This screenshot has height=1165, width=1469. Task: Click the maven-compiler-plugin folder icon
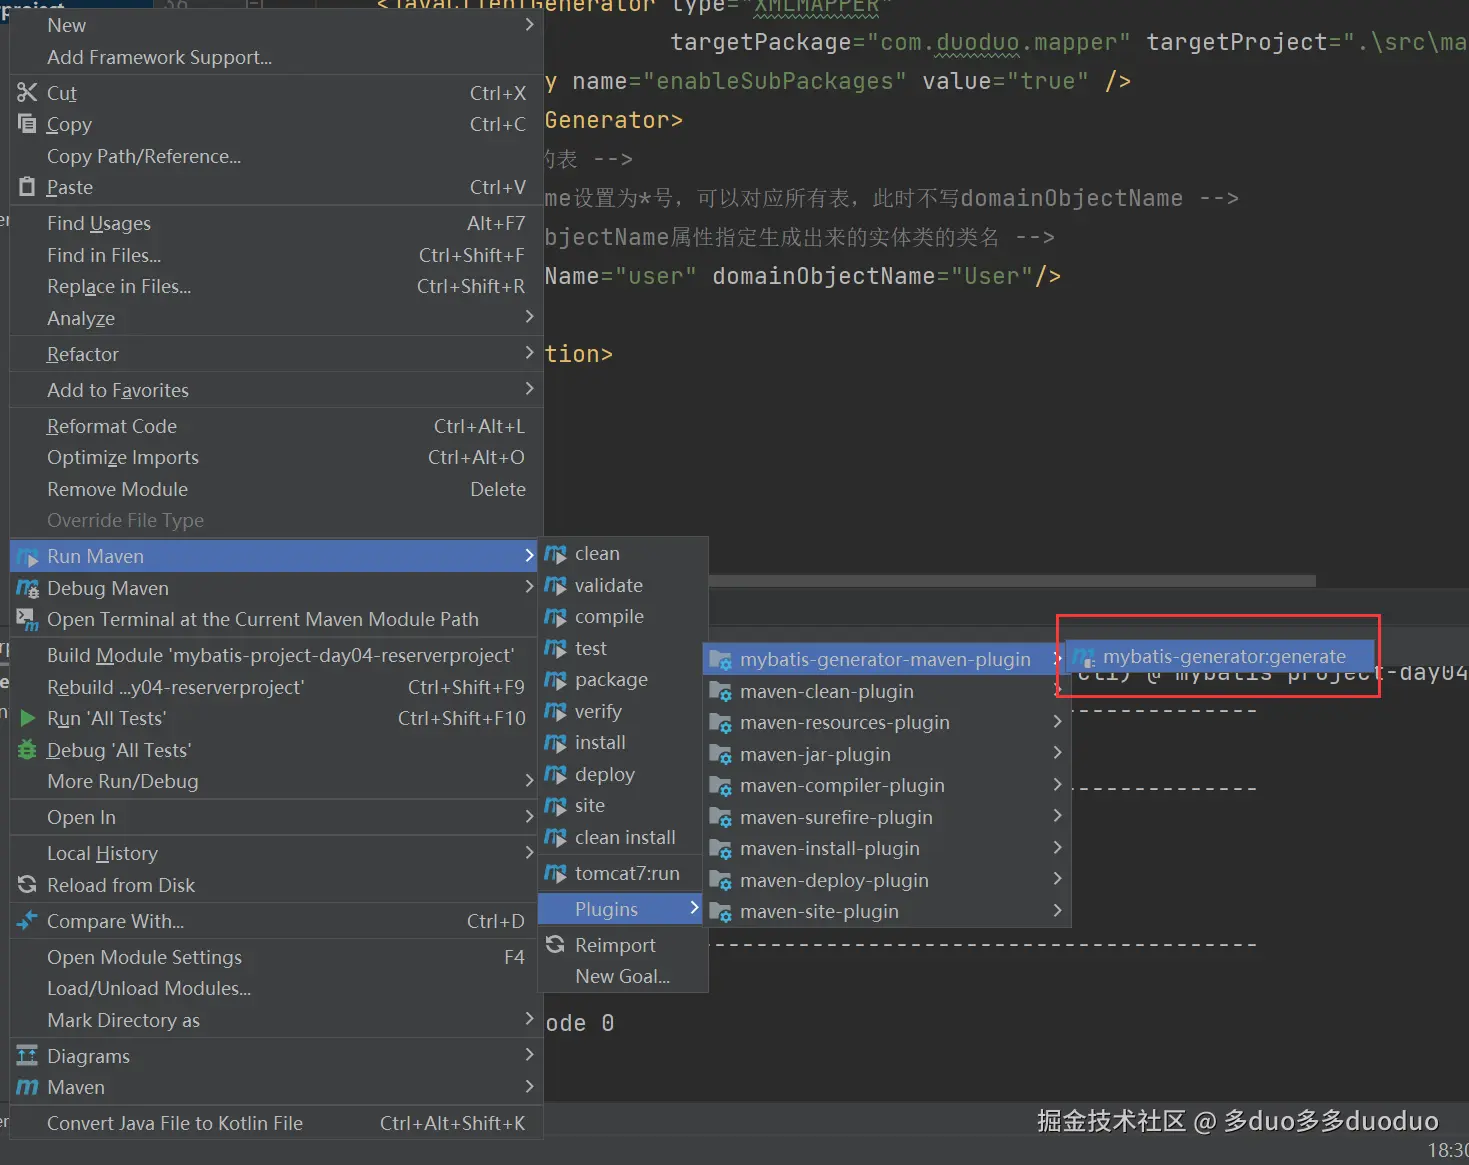(720, 786)
